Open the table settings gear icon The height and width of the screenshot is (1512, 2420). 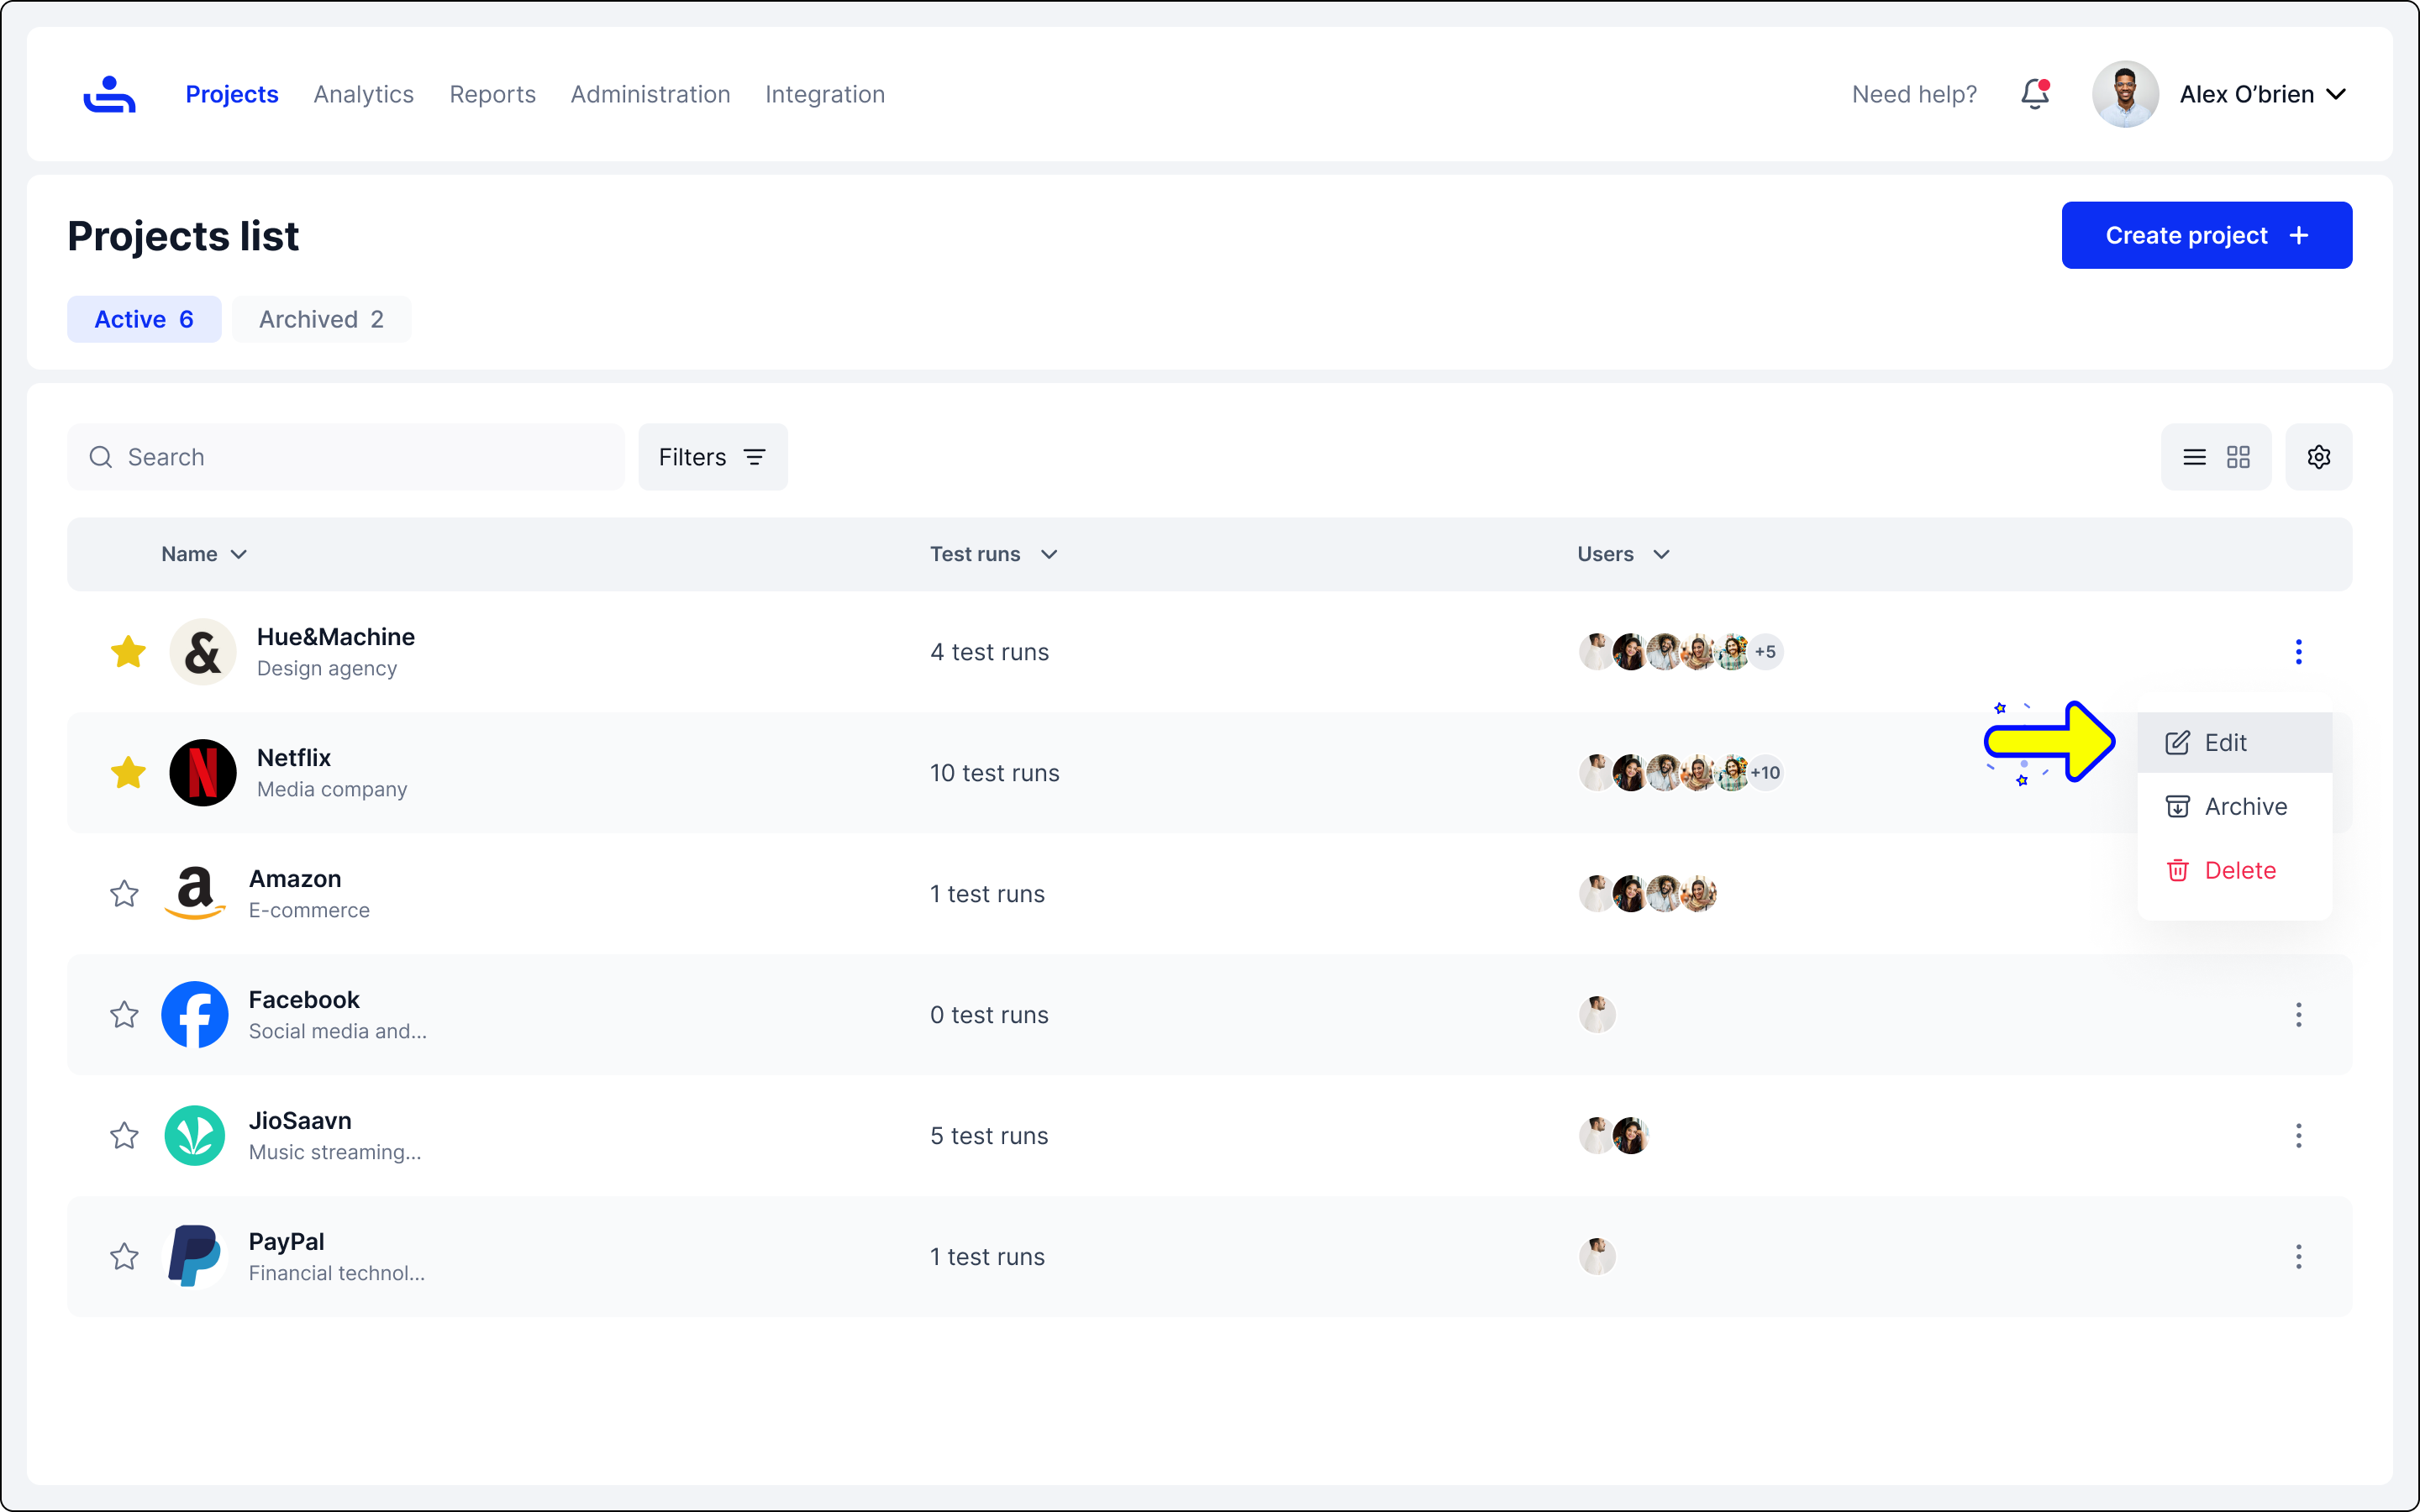tap(2318, 457)
